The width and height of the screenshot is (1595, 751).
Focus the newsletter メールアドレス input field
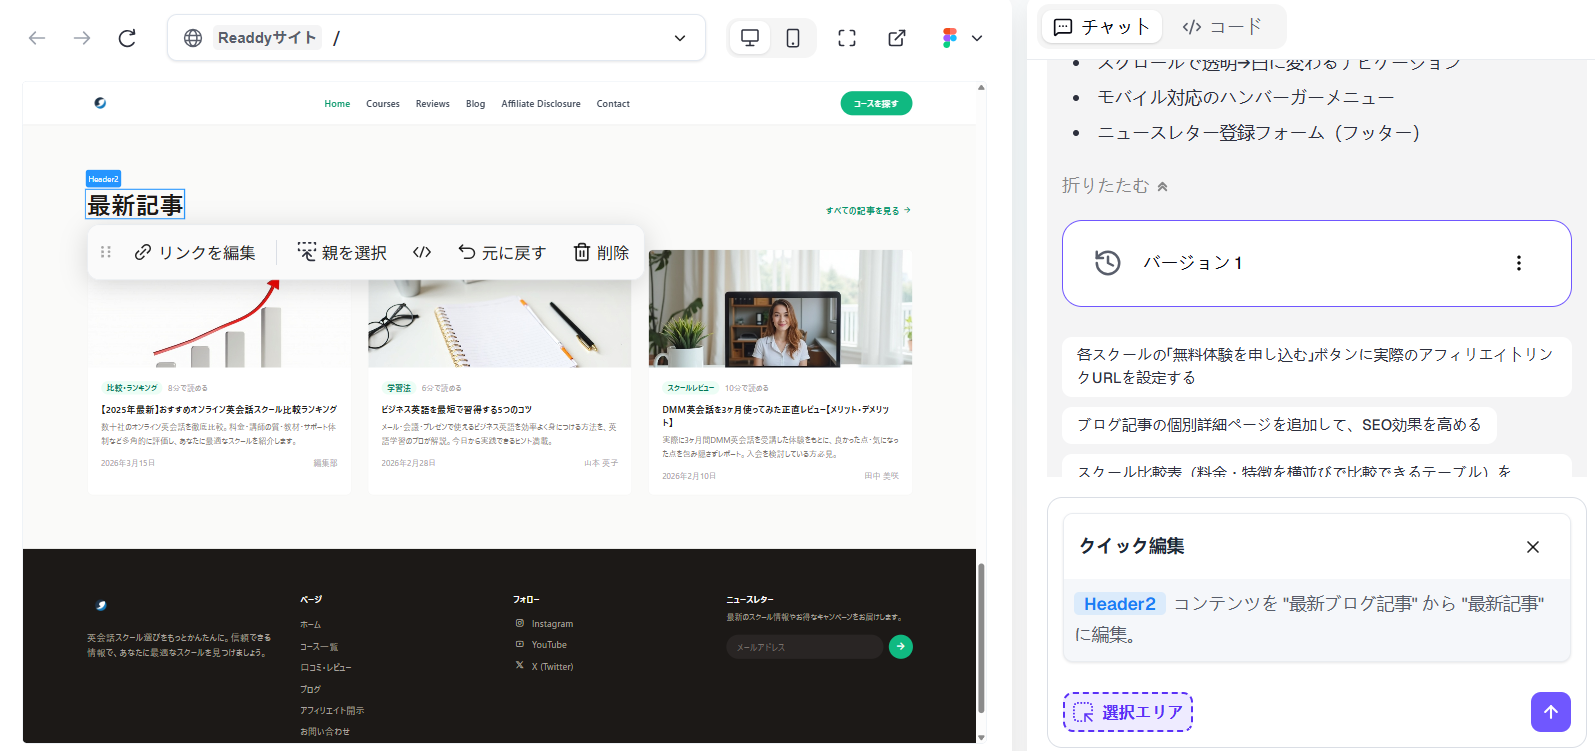[x=804, y=647]
